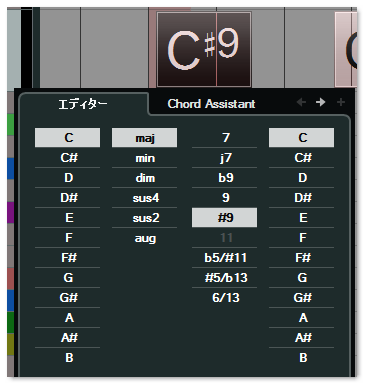The width and height of the screenshot is (368, 388).
Task: Choose maj chord type
Action: (144, 137)
